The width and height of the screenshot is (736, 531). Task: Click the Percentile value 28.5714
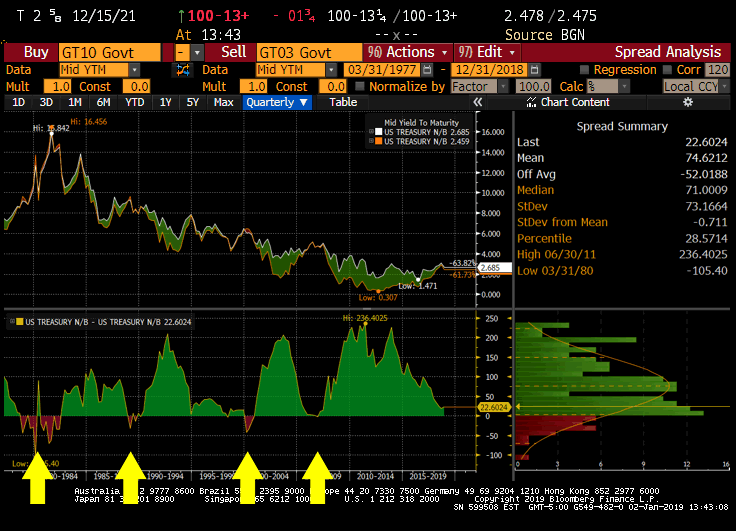[x=706, y=238]
